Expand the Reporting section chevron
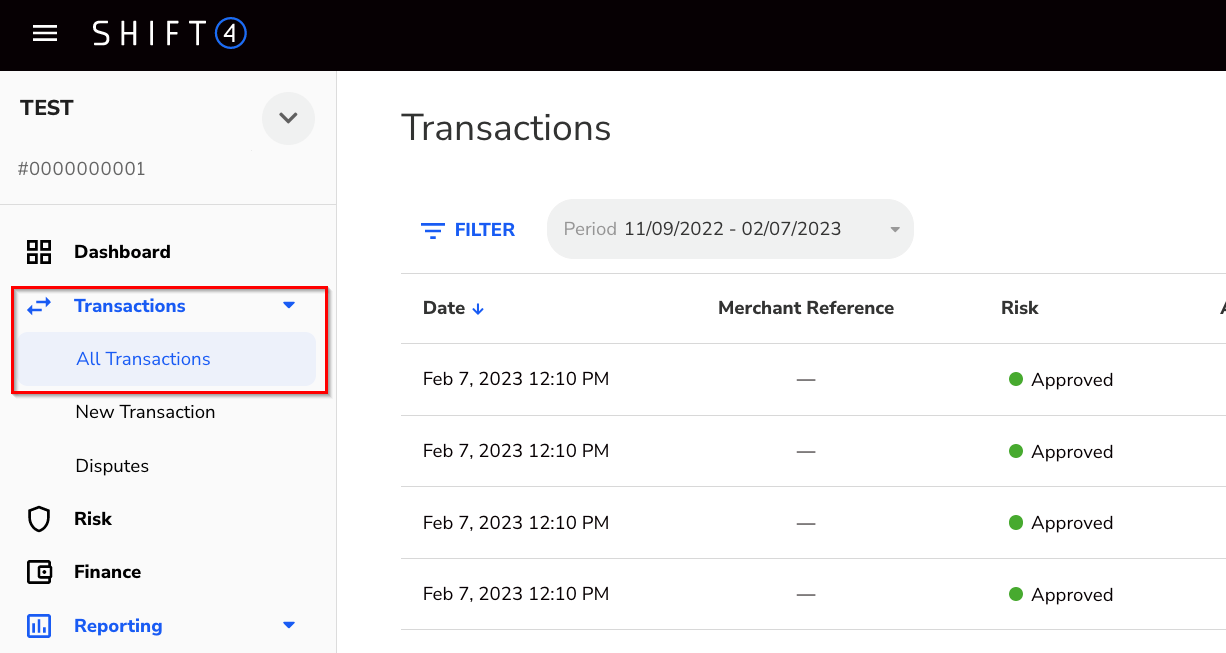The height and width of the screenshot is (653, 1226). pyautogui.click(x=289, y=625)
